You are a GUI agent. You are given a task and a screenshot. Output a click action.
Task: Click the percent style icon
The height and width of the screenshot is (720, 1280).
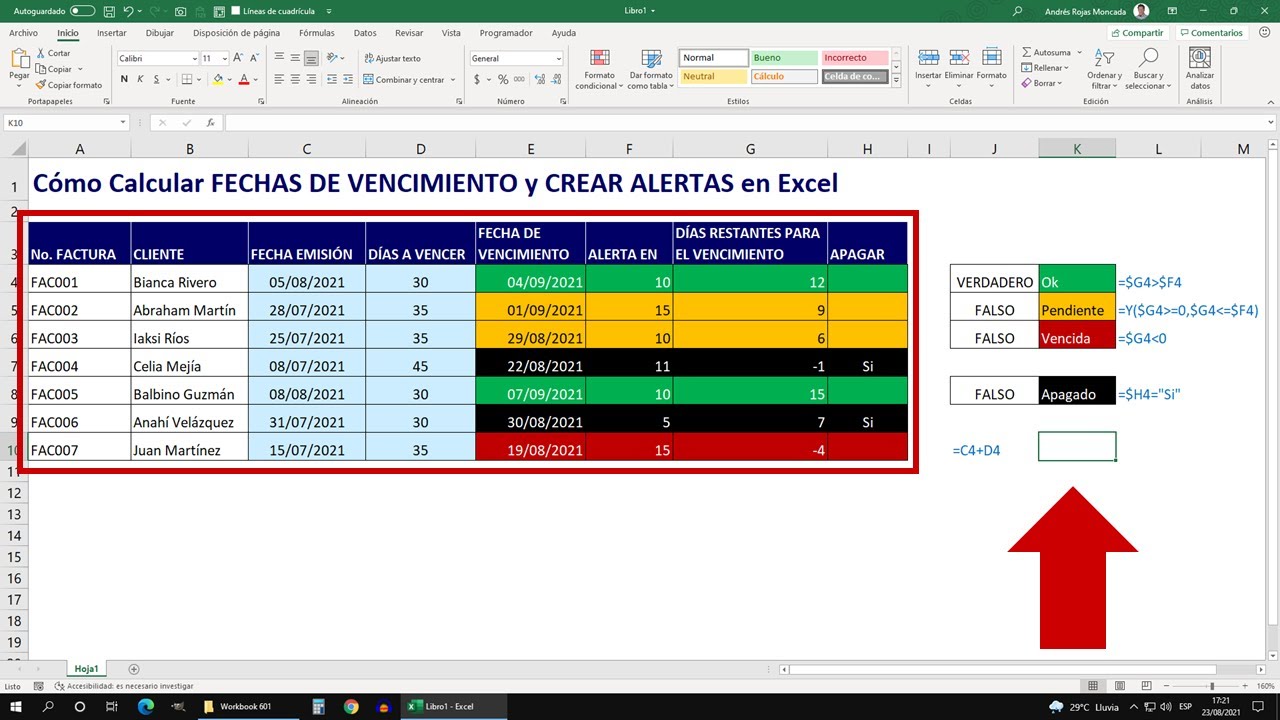(x=503, y=79)
